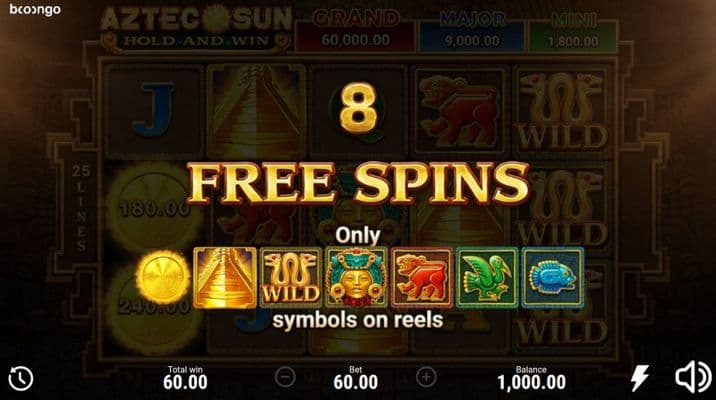Increase the bet with plus button

[x=426, y=377]
